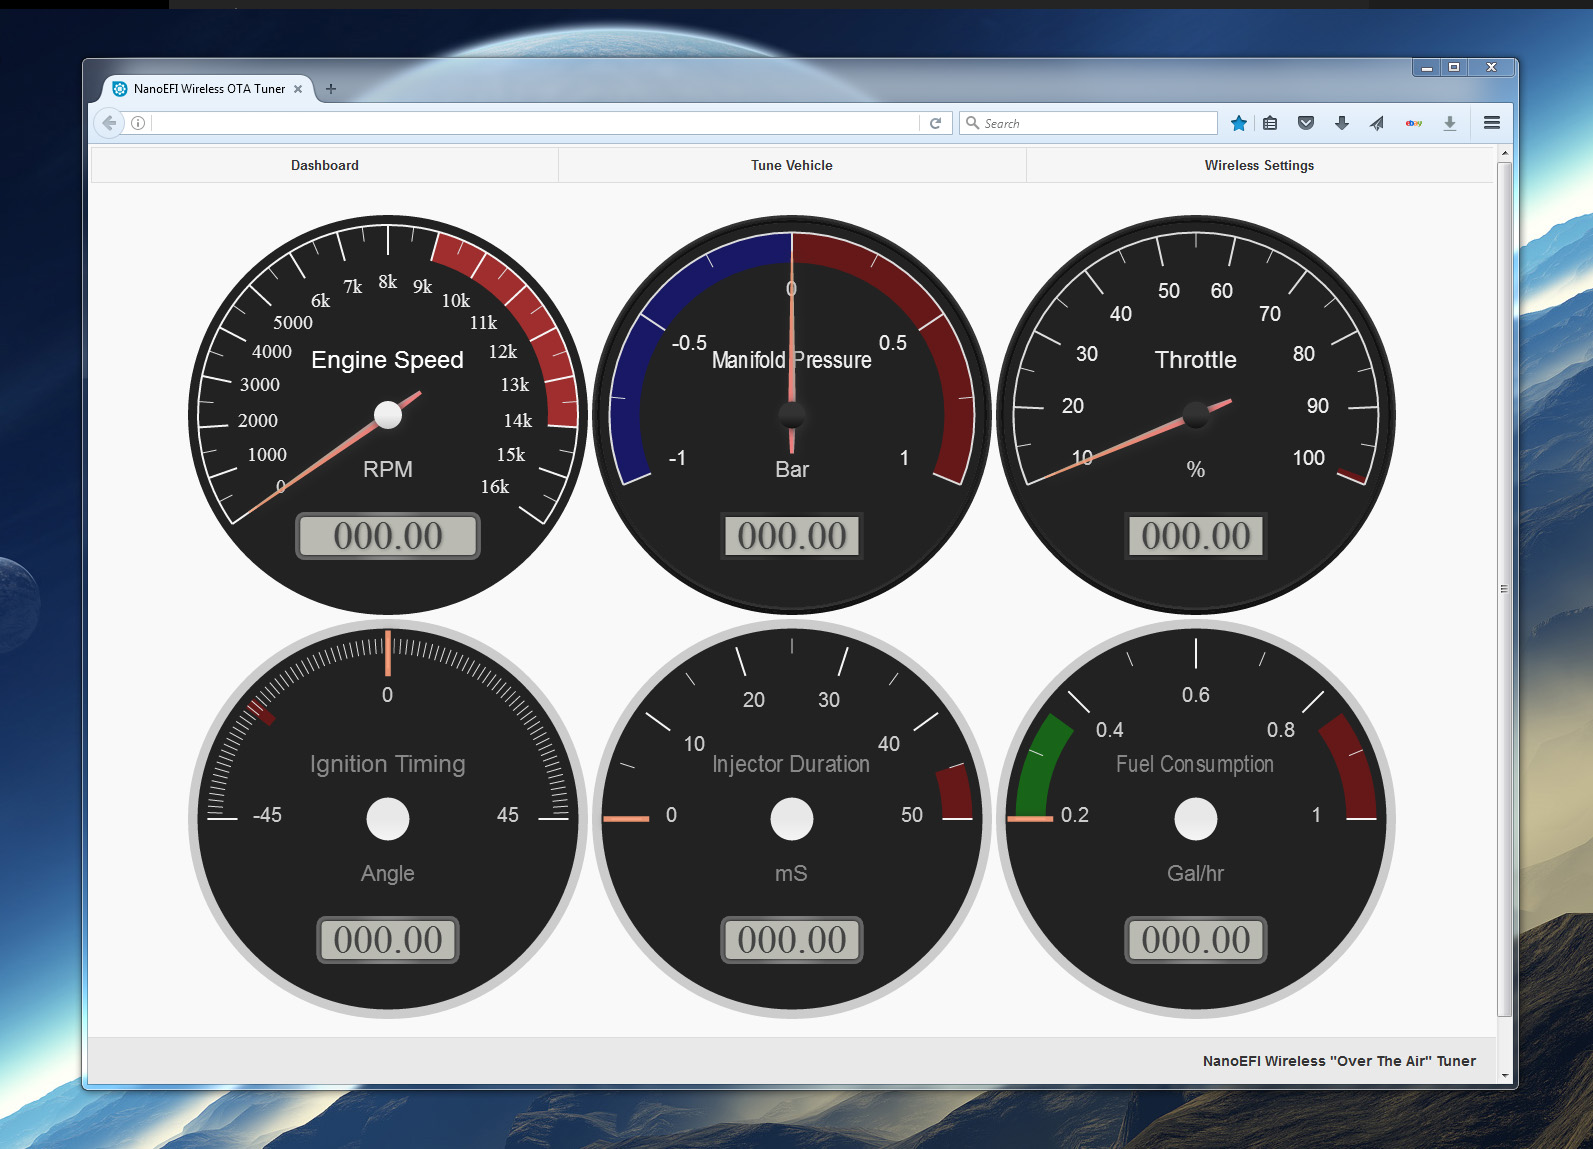Click the mS unit label
1593x1149 pixels.
791,874
